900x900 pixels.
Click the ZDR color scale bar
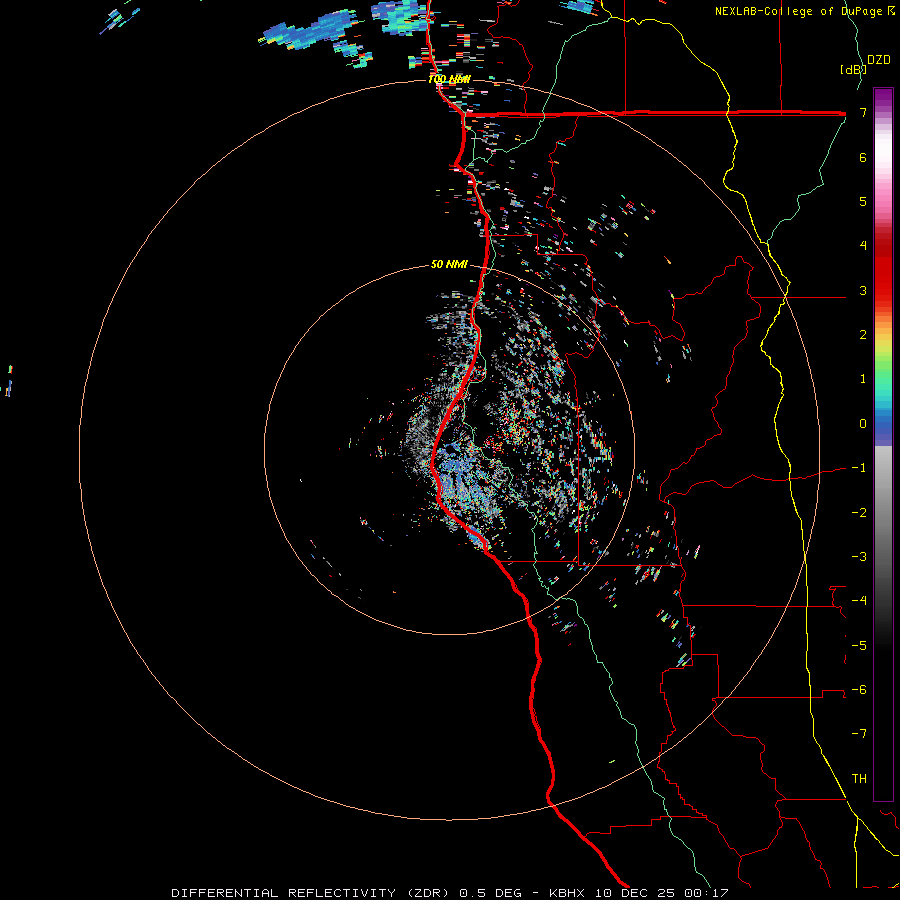[x=883, y=444]
